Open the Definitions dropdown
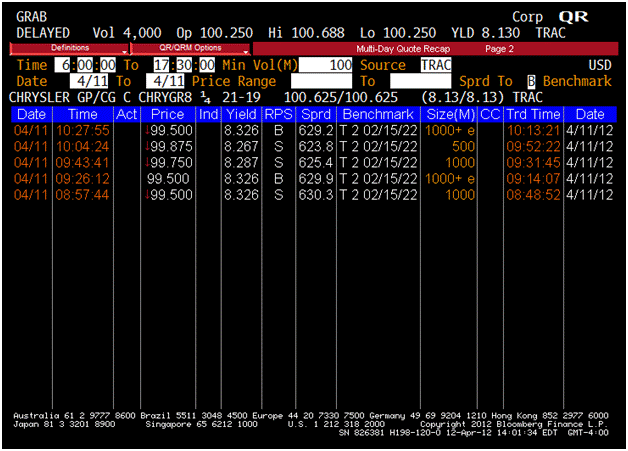The image size is (628, 451). tap(69, 48)
